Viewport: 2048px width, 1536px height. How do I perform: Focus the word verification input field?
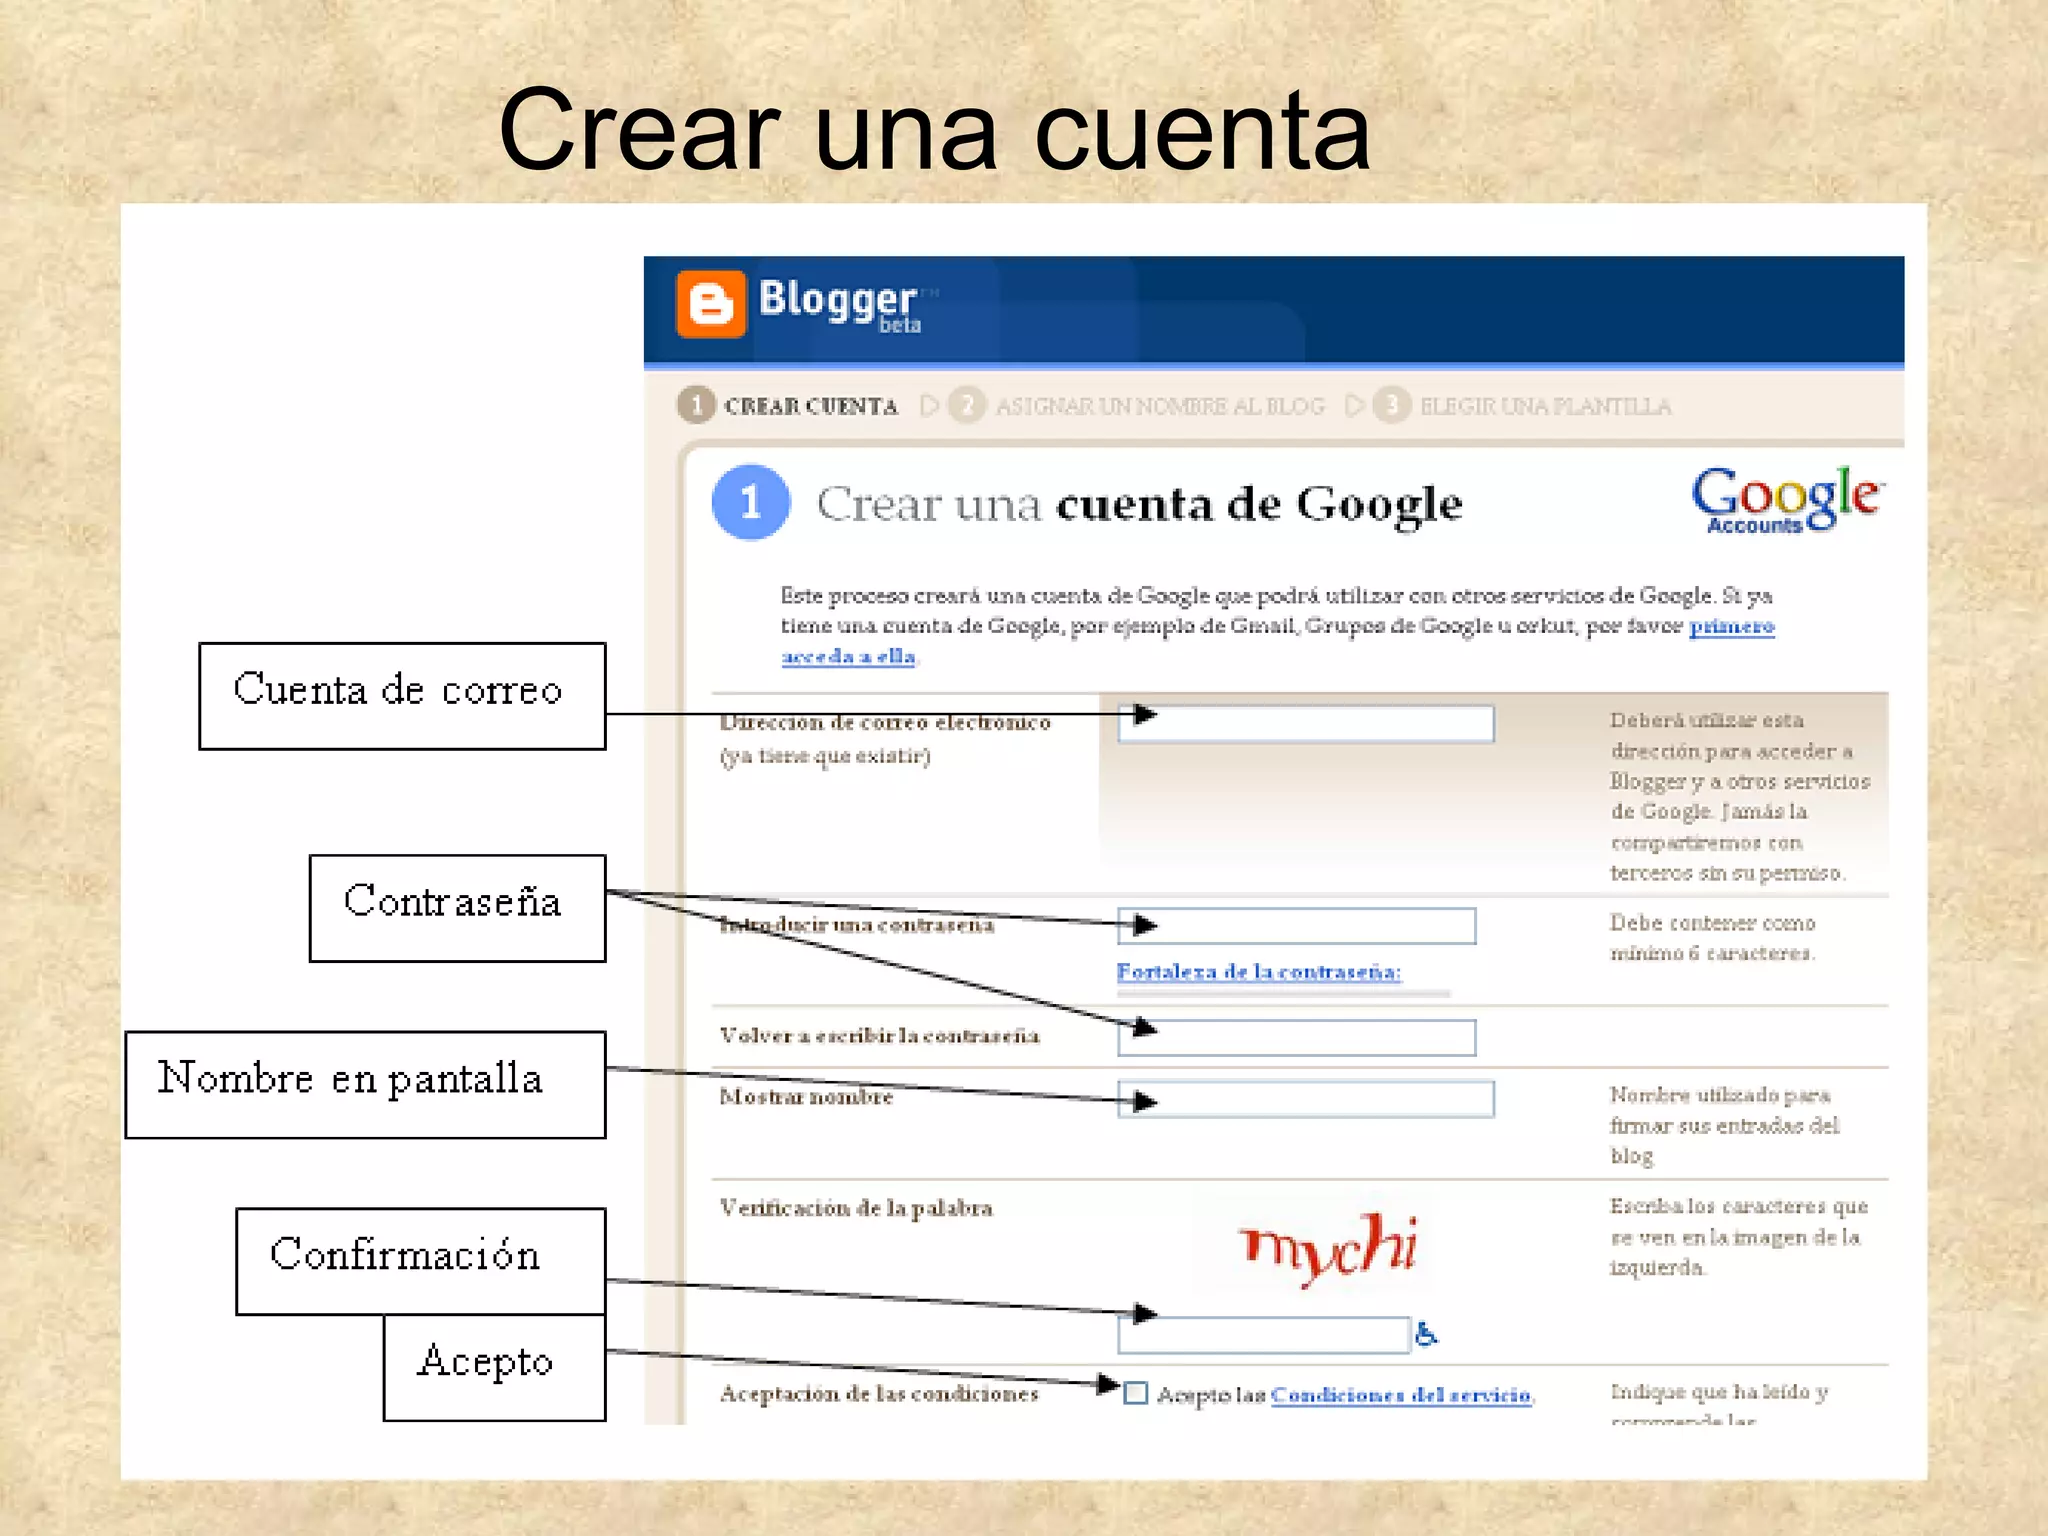point(1264,1335)
